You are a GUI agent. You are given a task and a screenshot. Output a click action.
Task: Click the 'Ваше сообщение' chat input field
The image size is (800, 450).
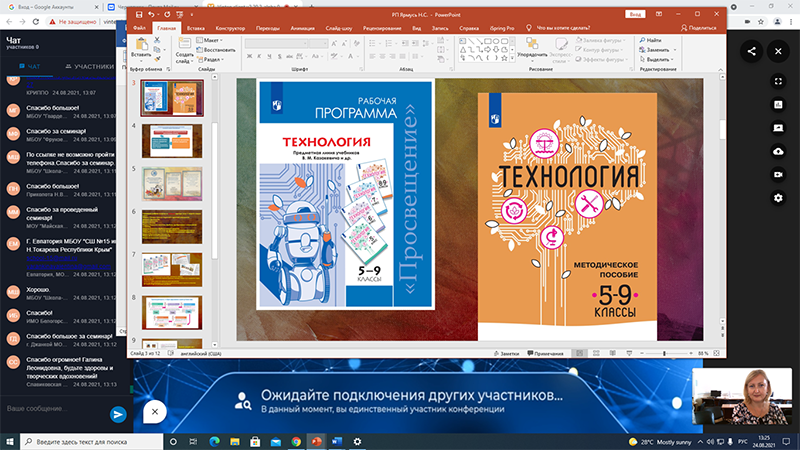pyautogui.click(x=55, y=409)
